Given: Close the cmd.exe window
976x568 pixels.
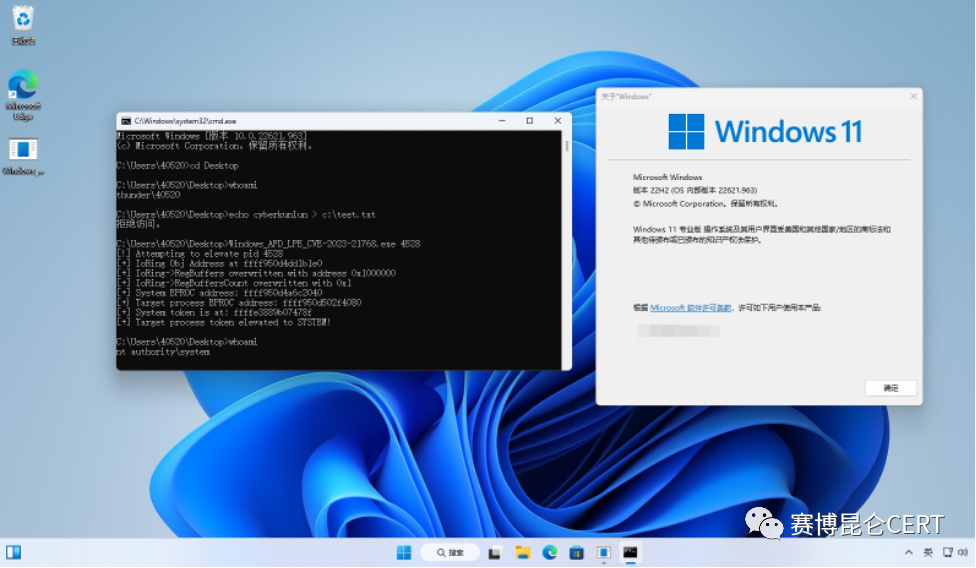Looking at the screenshot, I should [558, 121].
